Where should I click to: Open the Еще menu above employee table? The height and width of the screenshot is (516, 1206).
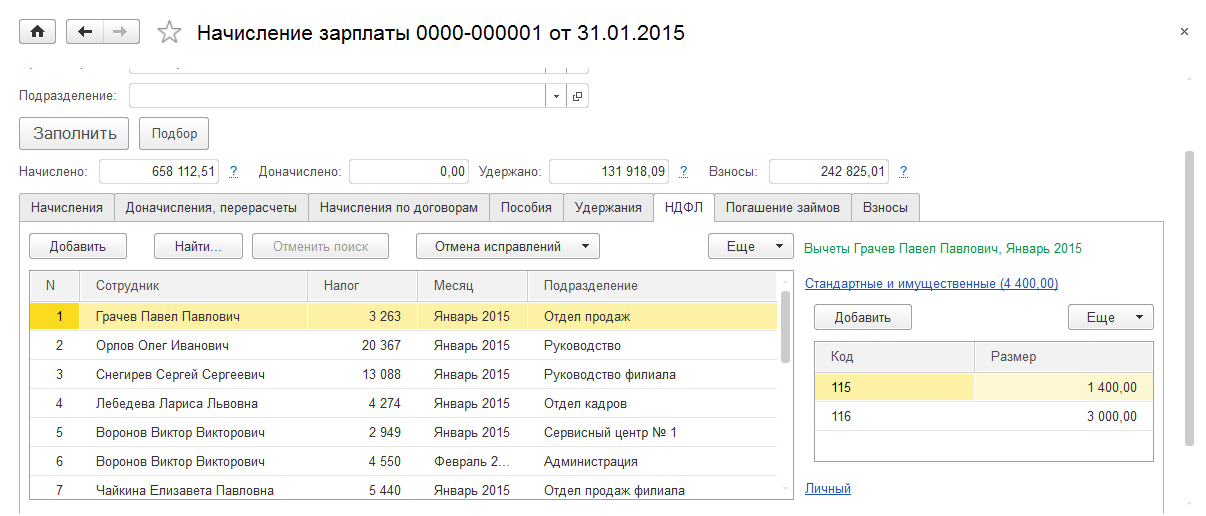point(750,246)
